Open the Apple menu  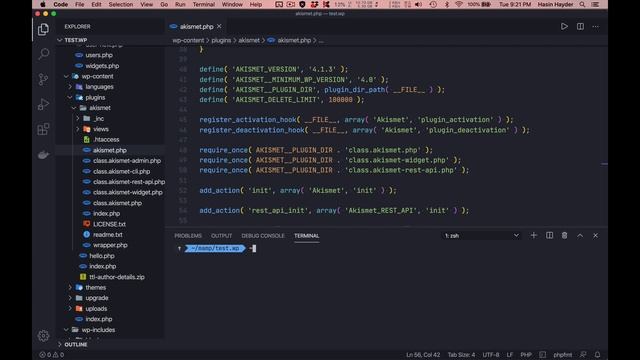click(43, 4)
